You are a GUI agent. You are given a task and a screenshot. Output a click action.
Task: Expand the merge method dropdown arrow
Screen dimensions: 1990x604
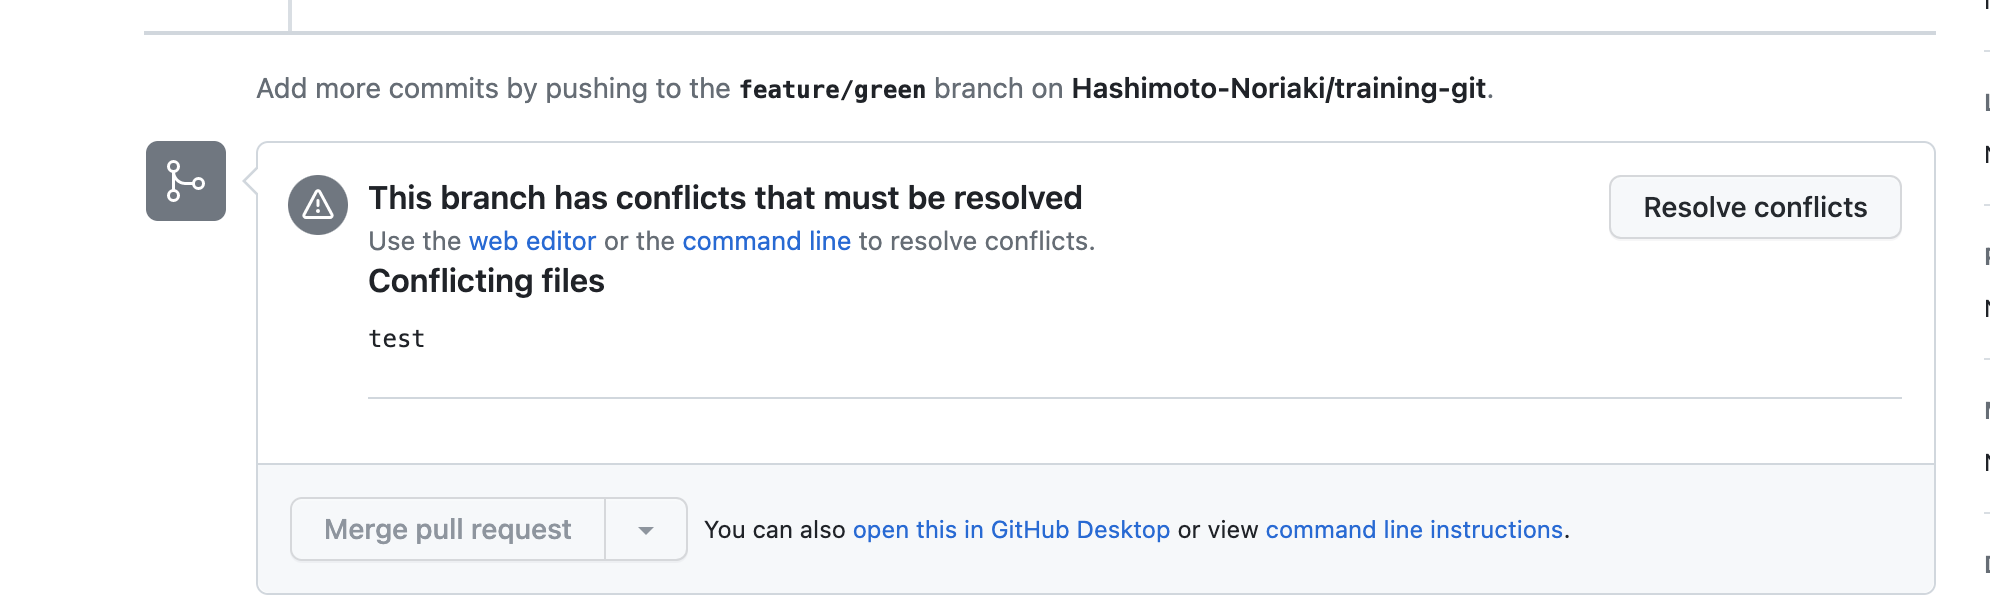646,529
